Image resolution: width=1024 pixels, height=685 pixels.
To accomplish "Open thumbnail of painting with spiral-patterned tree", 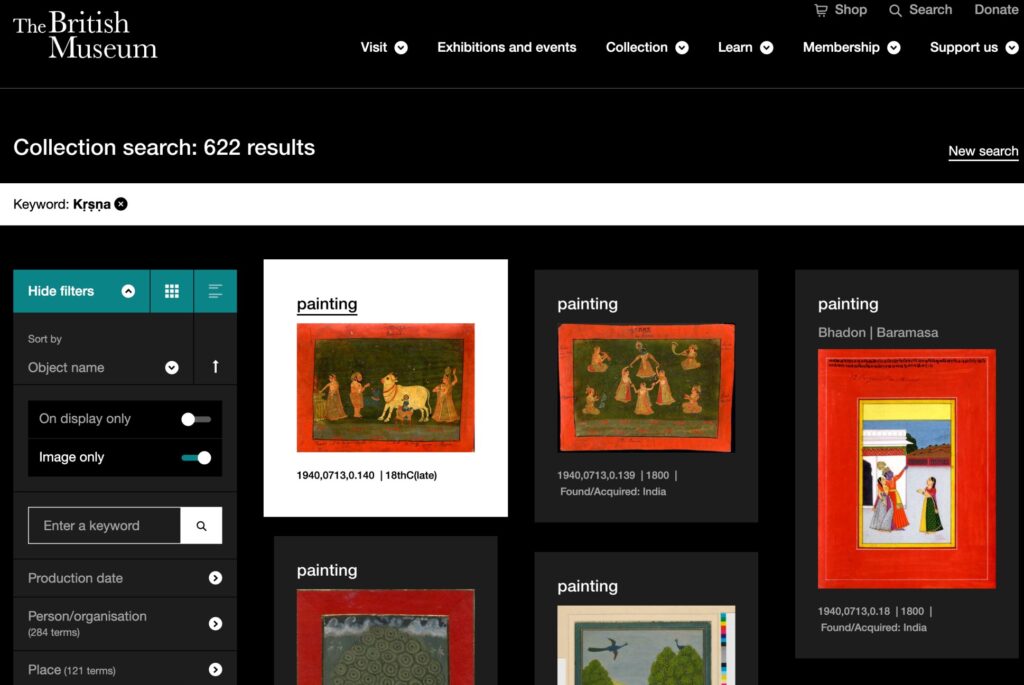I will coord(386,637).
